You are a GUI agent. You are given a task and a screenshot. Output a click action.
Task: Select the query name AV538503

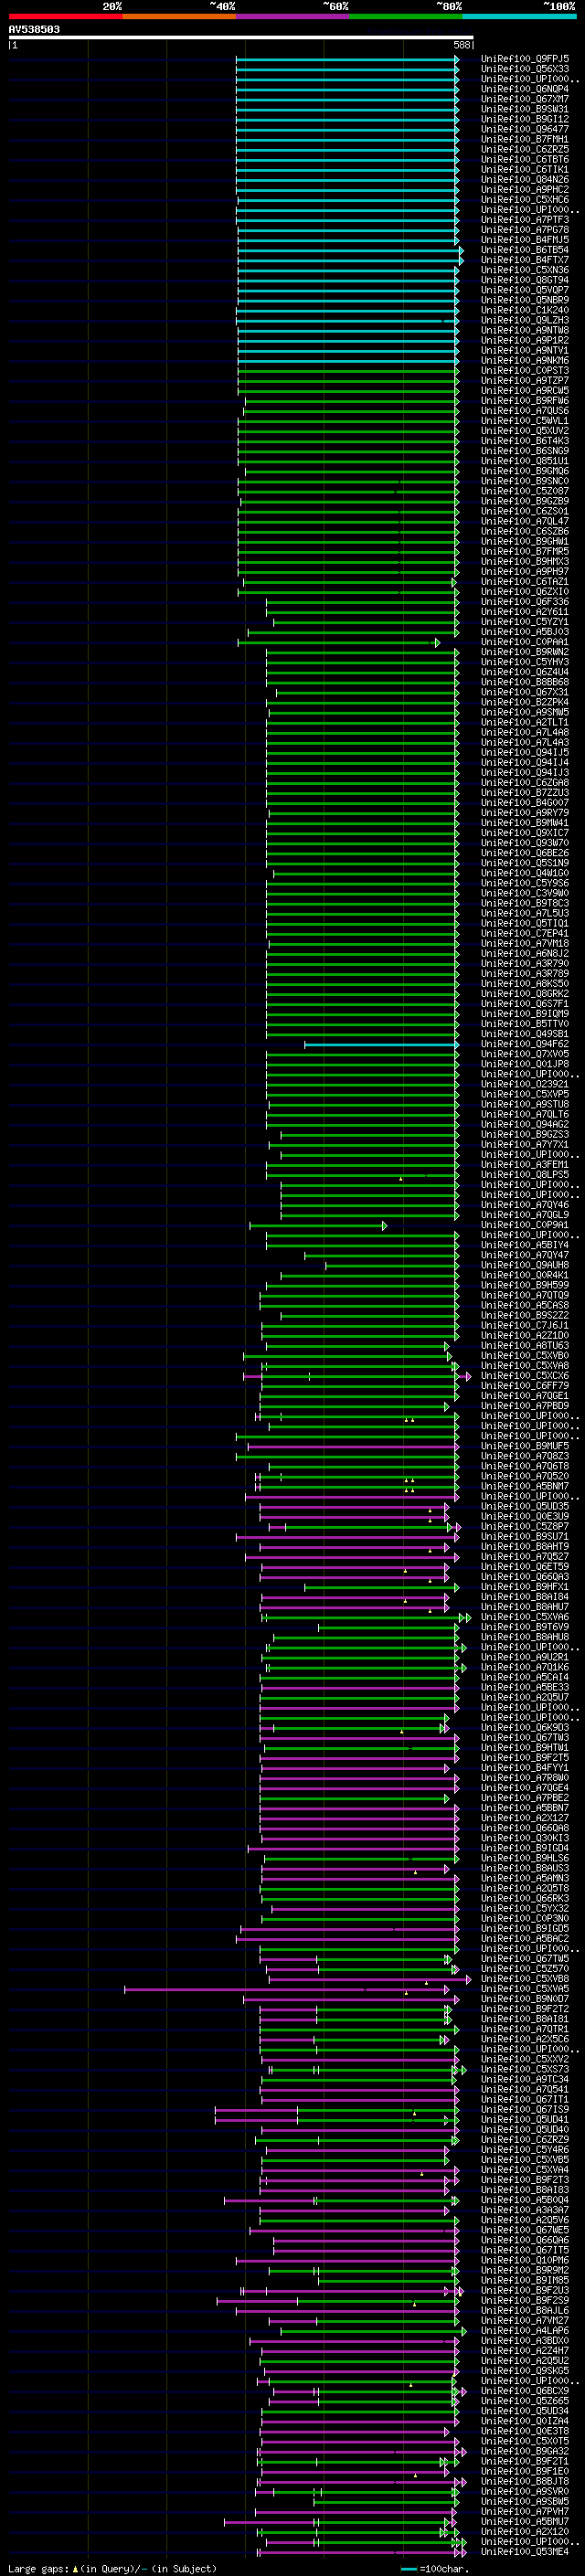click(34, 29)
